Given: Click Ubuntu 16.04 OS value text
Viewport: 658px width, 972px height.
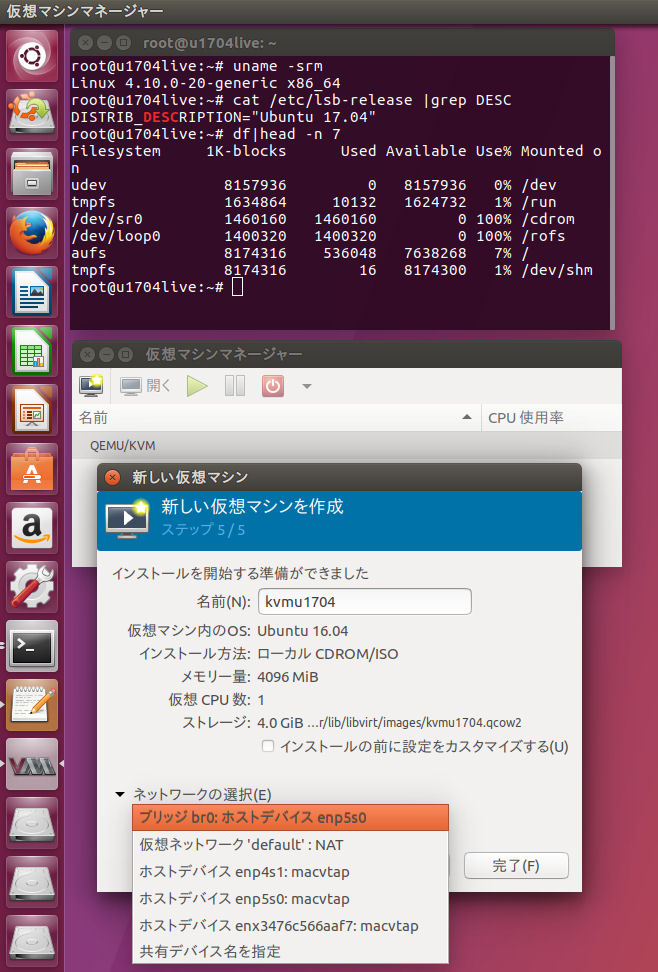Looking at the screenshot, I should coord(303,631).
